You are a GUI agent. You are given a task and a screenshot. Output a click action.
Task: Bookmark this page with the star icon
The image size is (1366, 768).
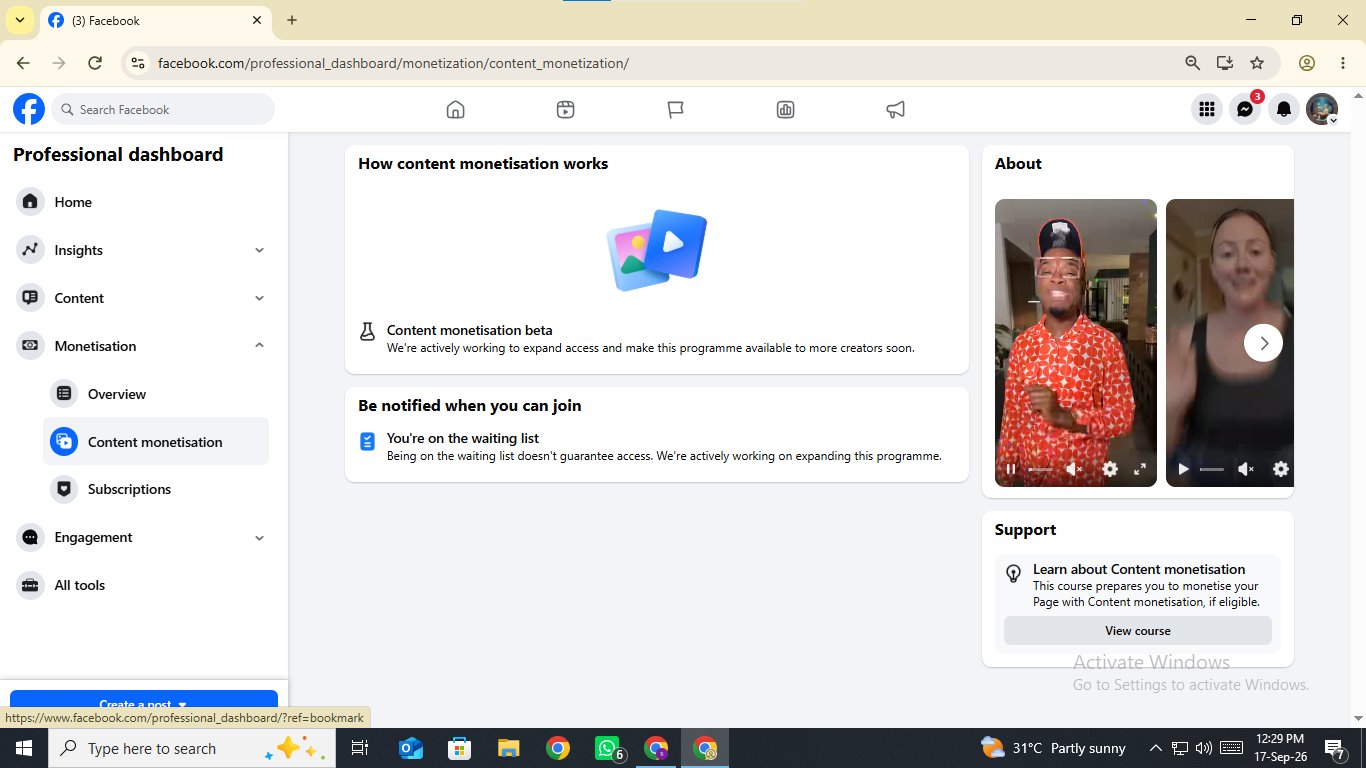point(1257,63)
